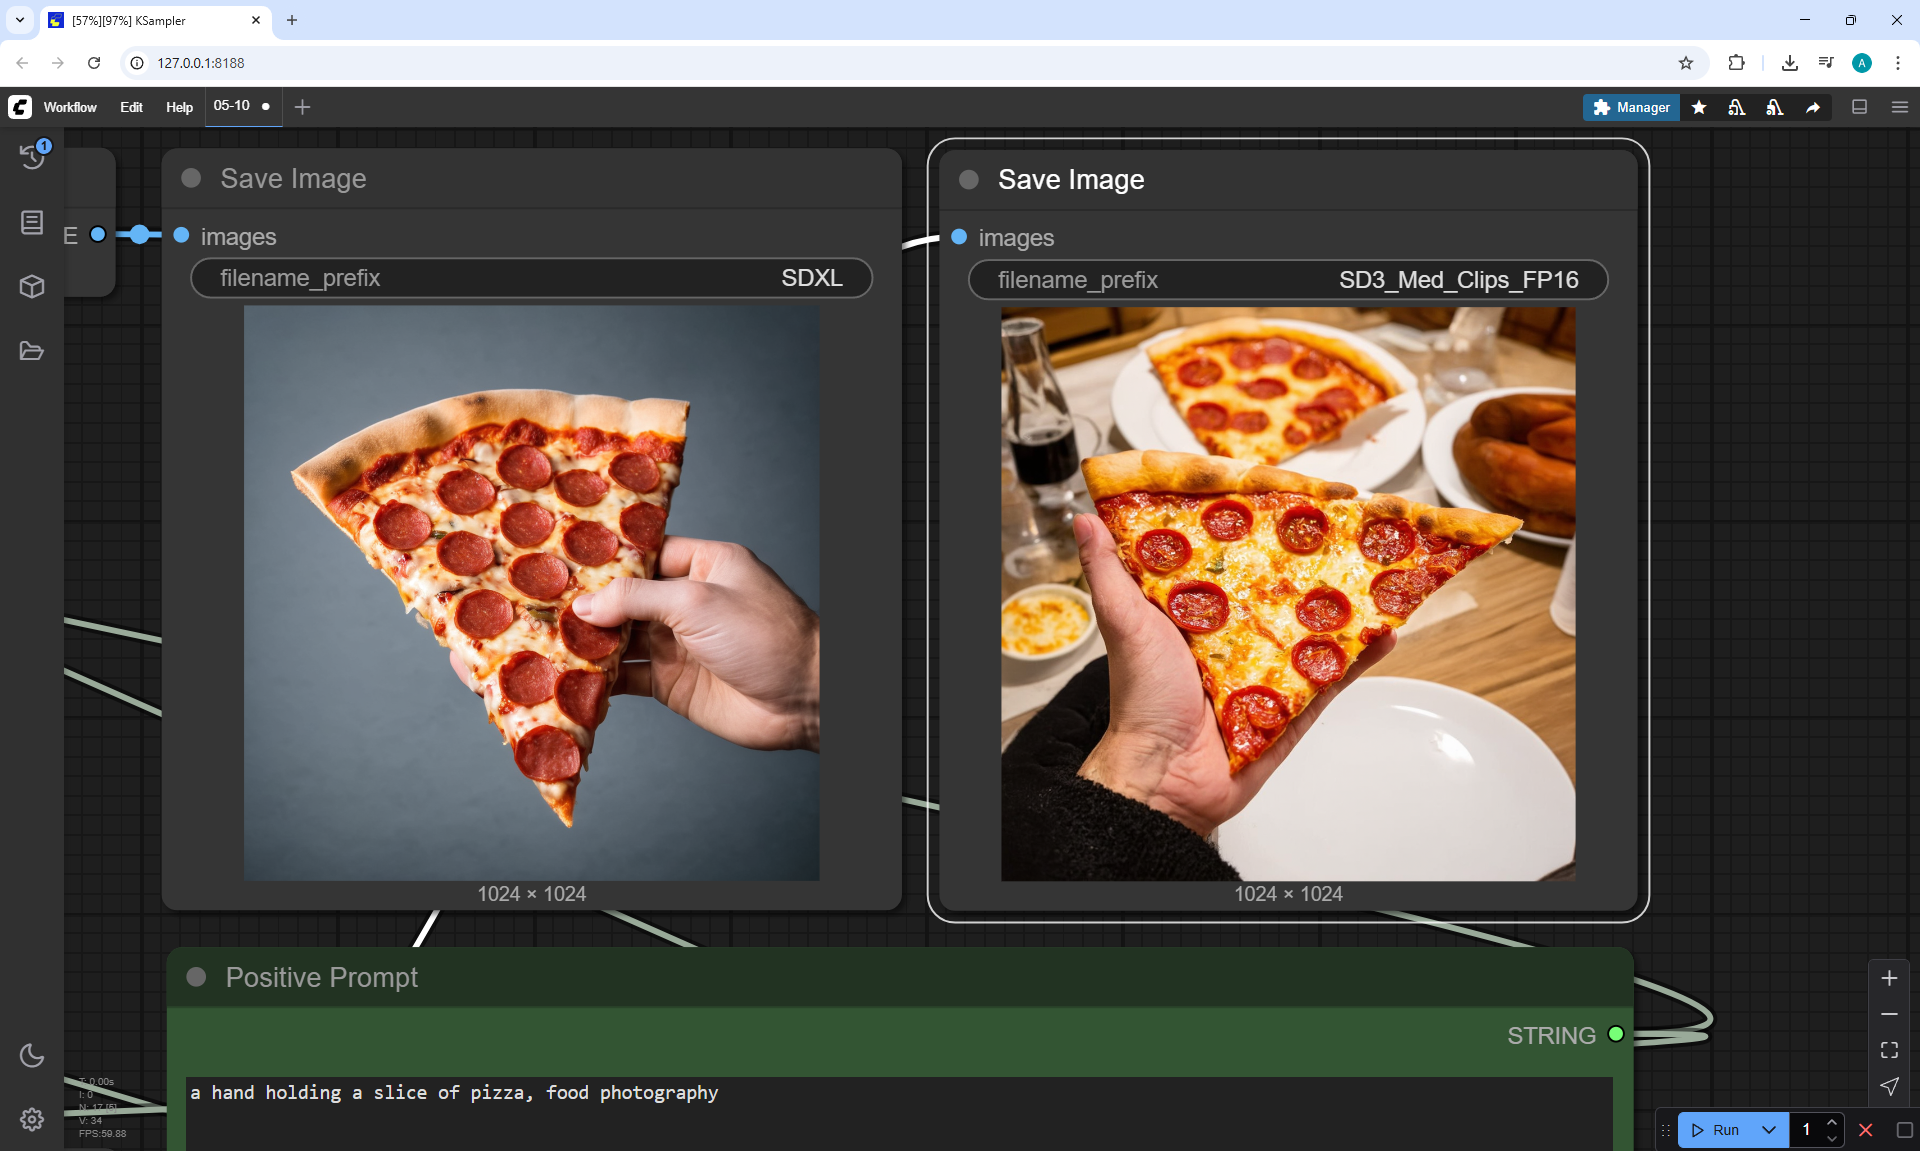The image size is (1920, 1151).
Task: Open the queue history sidebar icon
Action: [x=32, y=155]
